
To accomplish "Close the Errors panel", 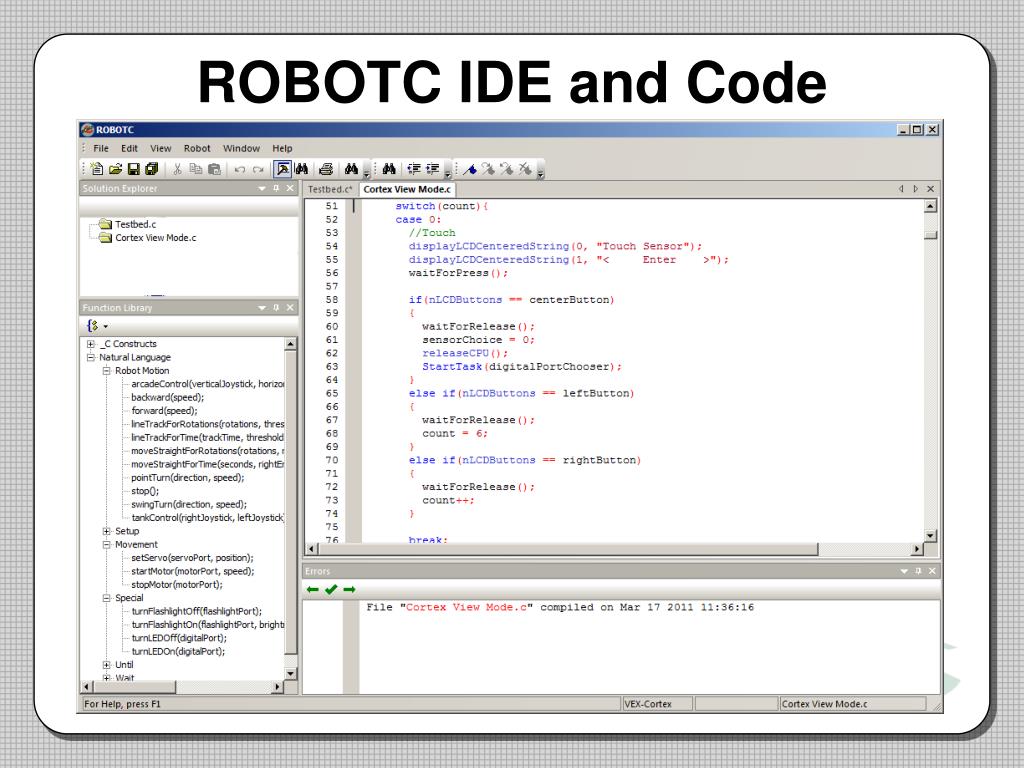I will pyautogui.click(x=932, y=571).
